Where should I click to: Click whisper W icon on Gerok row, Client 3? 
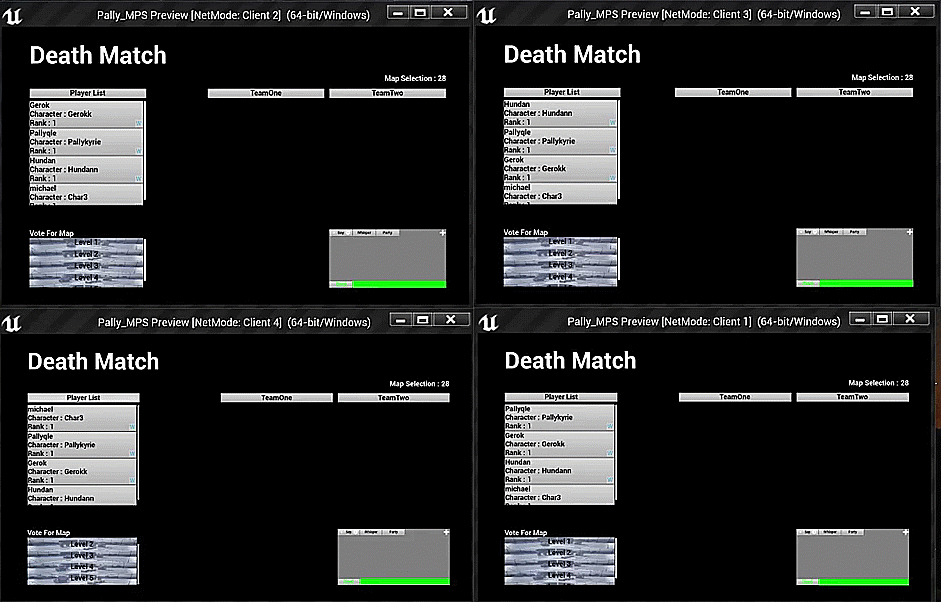pyautogui.click(x=612, y=178)
